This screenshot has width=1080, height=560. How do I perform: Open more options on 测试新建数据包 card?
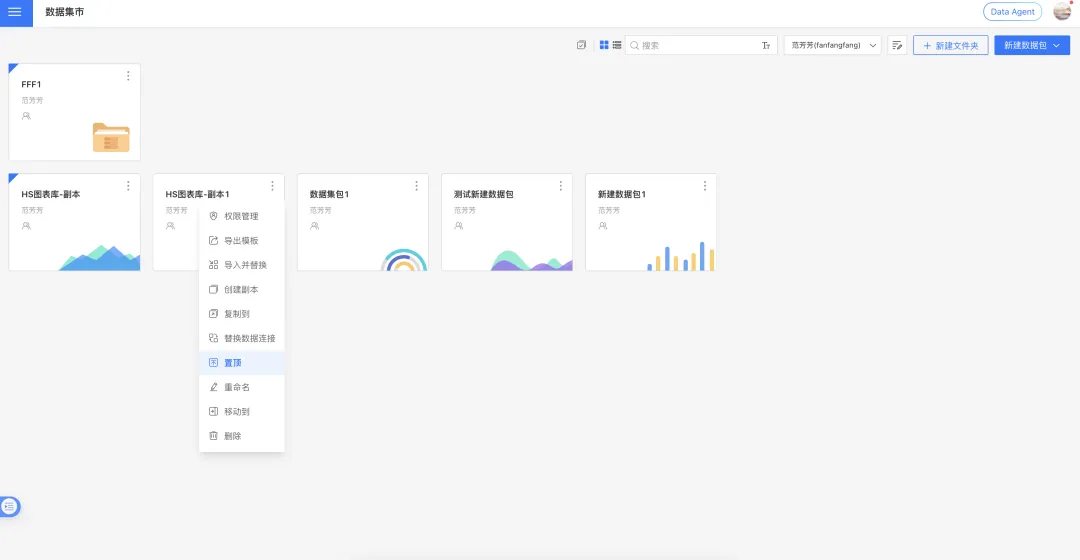pos(561,186)
